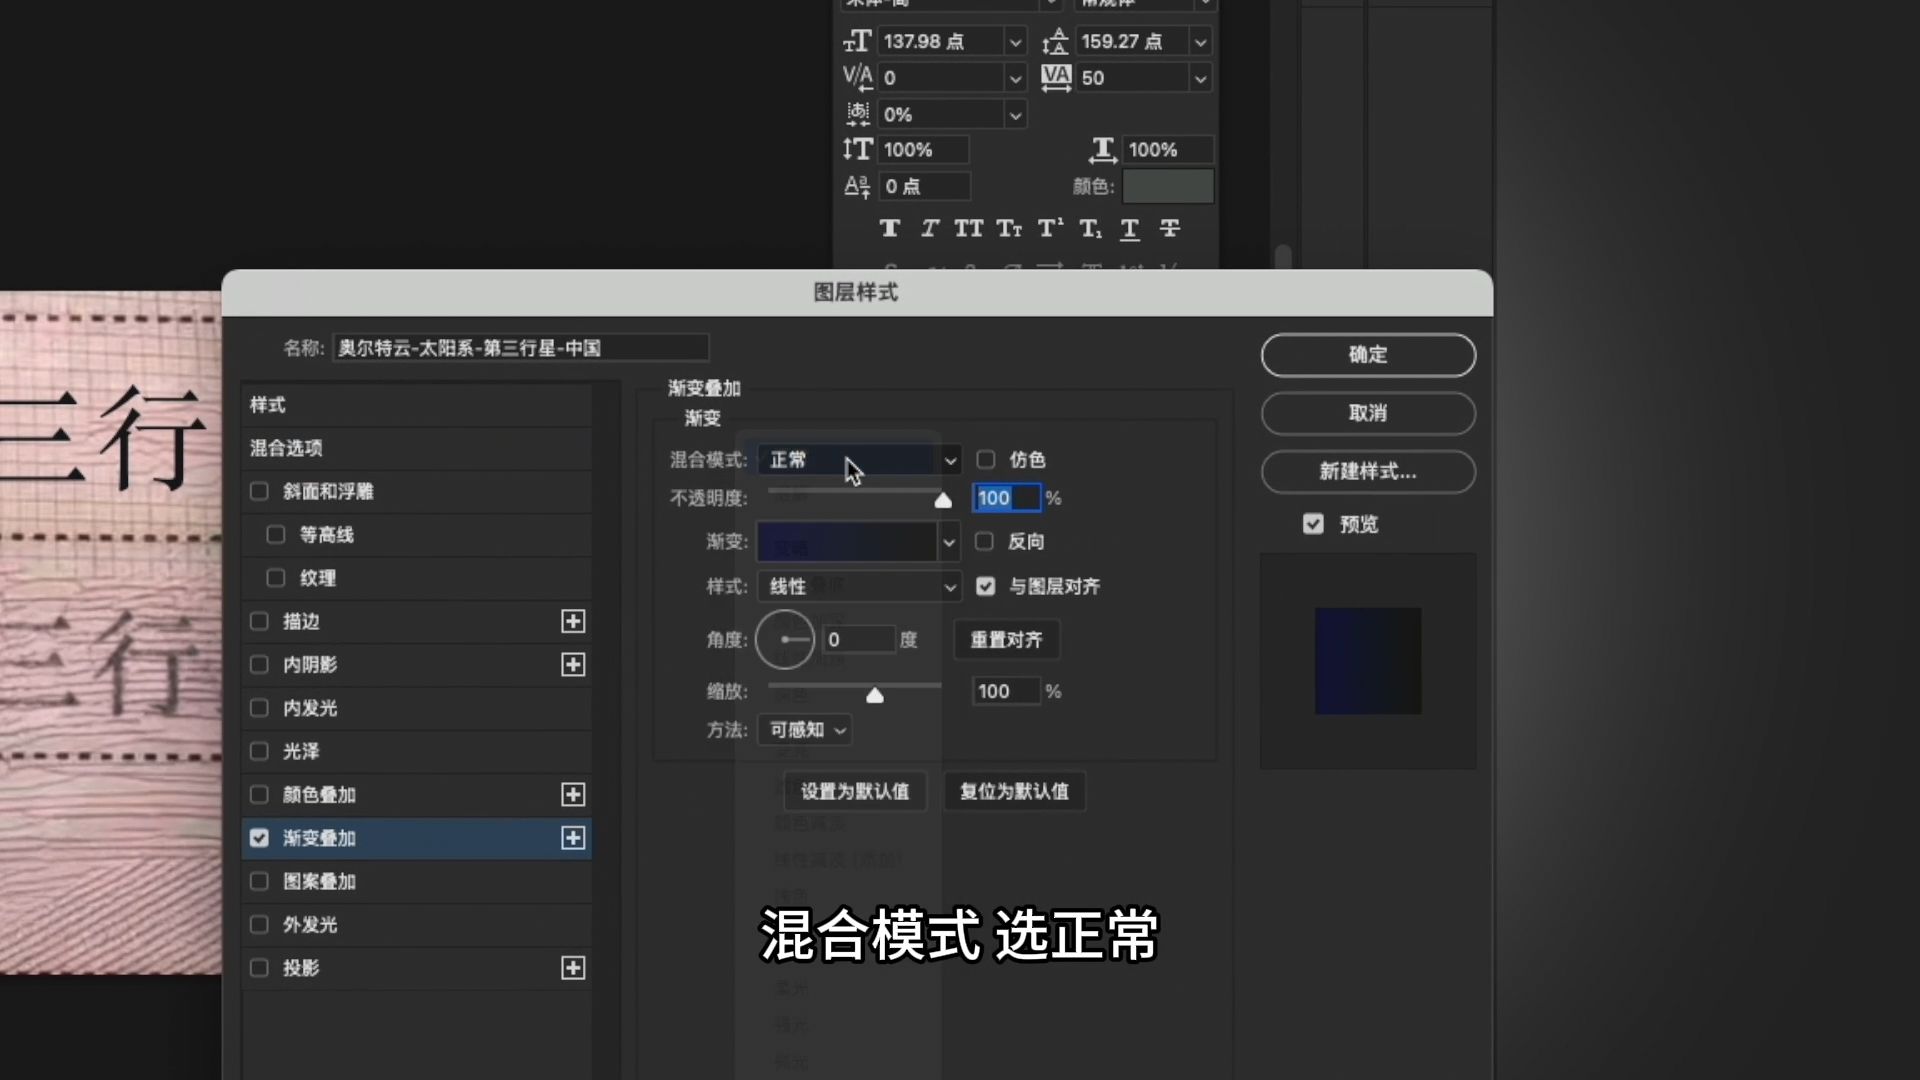Toggle the strikethrough text style icon
This screenshot has height=1080, width=1920.
coord(1169,228)
